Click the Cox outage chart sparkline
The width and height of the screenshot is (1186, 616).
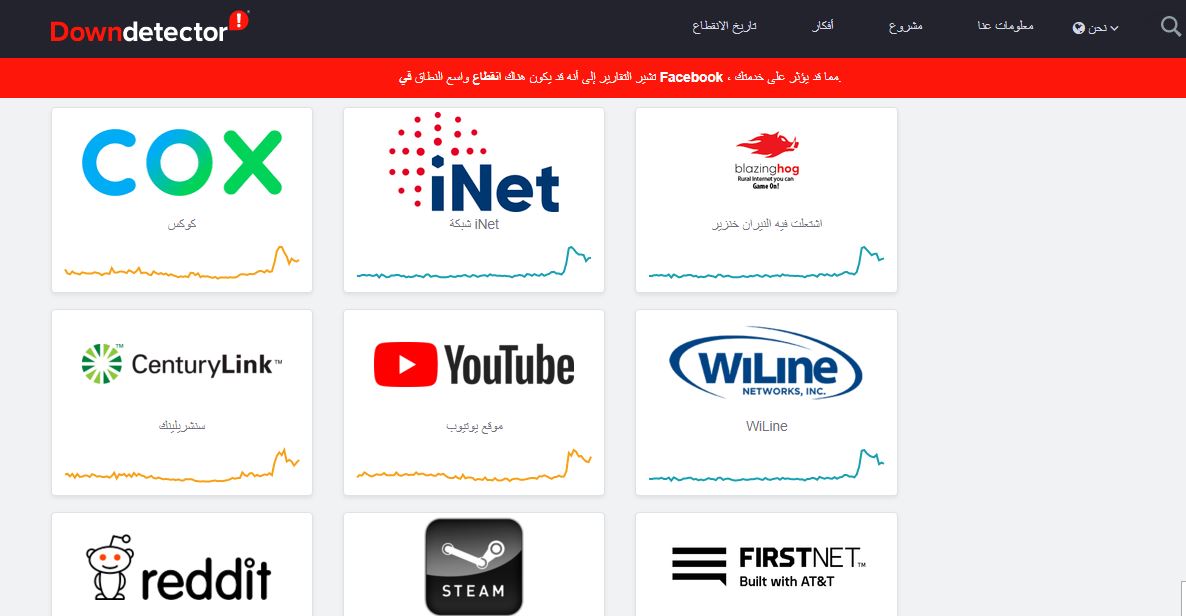coord(182,263)
